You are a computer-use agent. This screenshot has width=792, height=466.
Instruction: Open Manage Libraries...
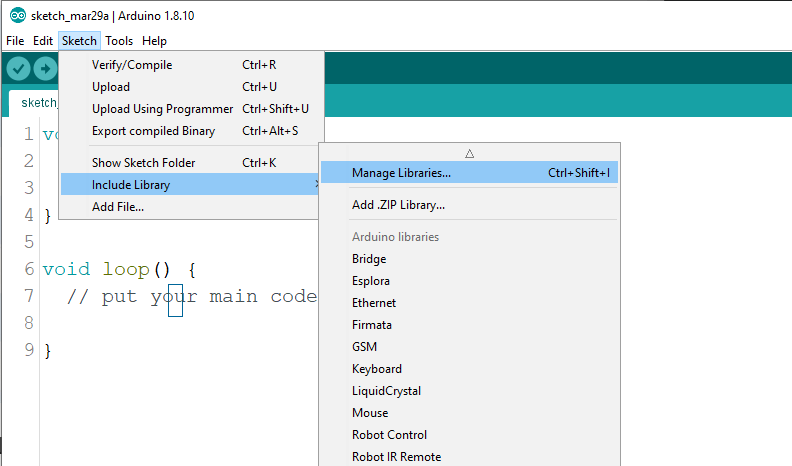click(x=469, y=173)
